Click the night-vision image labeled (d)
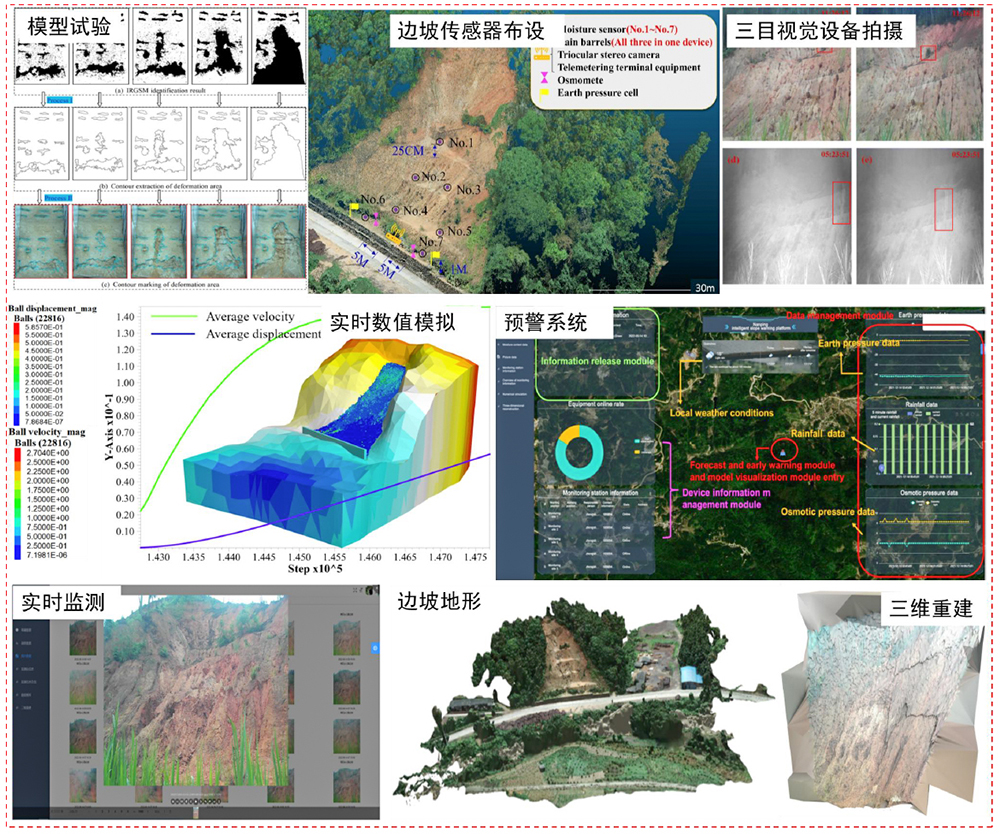The height and width of the screenshot is (834, 1000). click(x=786, y=217)
